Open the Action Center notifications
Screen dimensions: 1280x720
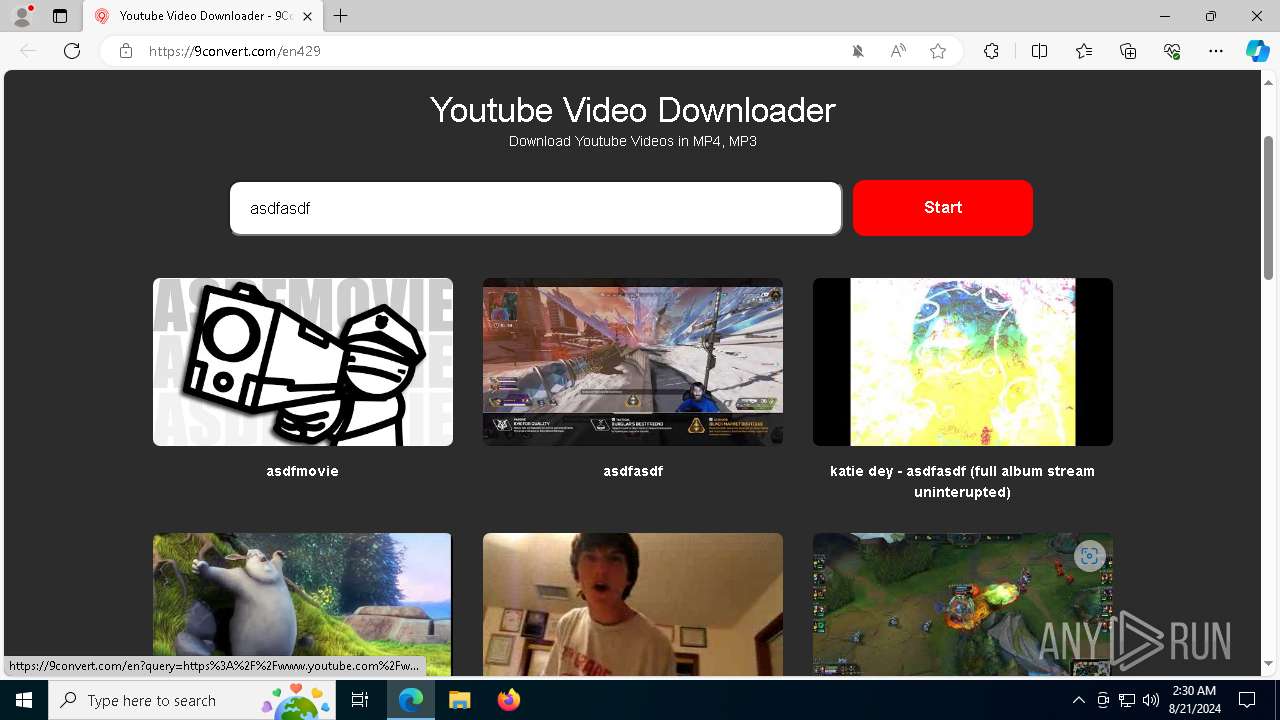click(1247, 700)
